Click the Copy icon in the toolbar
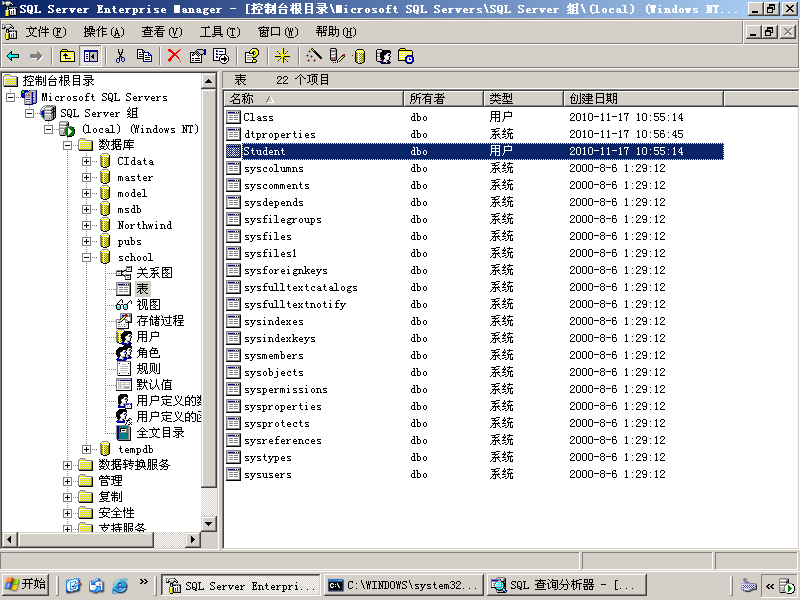Image resolution: width=800 pixels, height=600 pixels. click(144, 56)
